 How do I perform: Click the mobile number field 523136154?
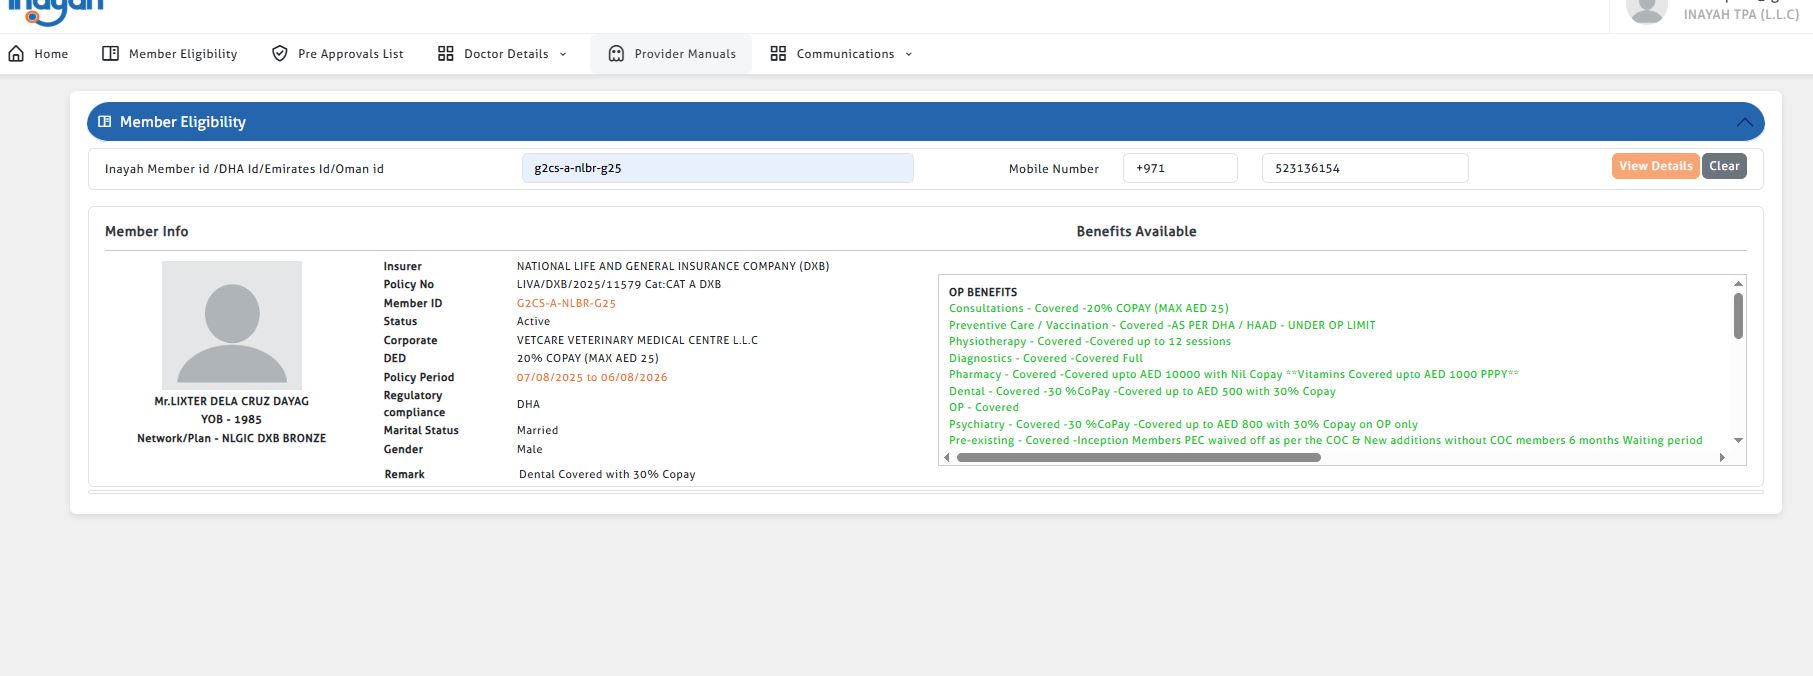coord(1365,168)
